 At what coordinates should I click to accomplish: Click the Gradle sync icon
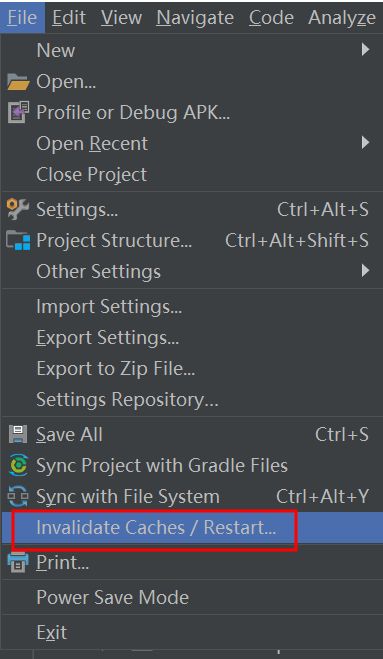tap(18, 465)
